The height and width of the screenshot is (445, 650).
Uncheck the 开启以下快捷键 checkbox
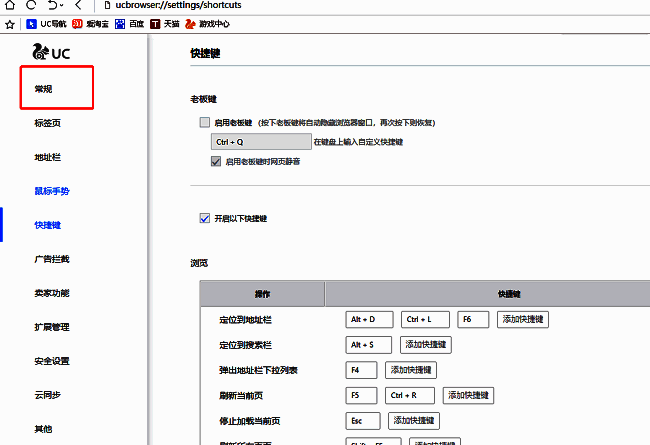[205, 218]
